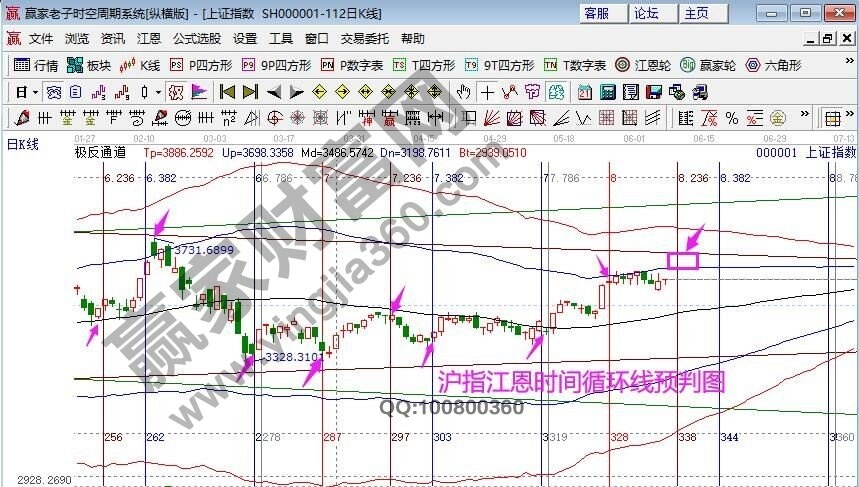The image size is (859, 487).
Task: Toggle the crosshair cursor tool
Action: [487, 92]
